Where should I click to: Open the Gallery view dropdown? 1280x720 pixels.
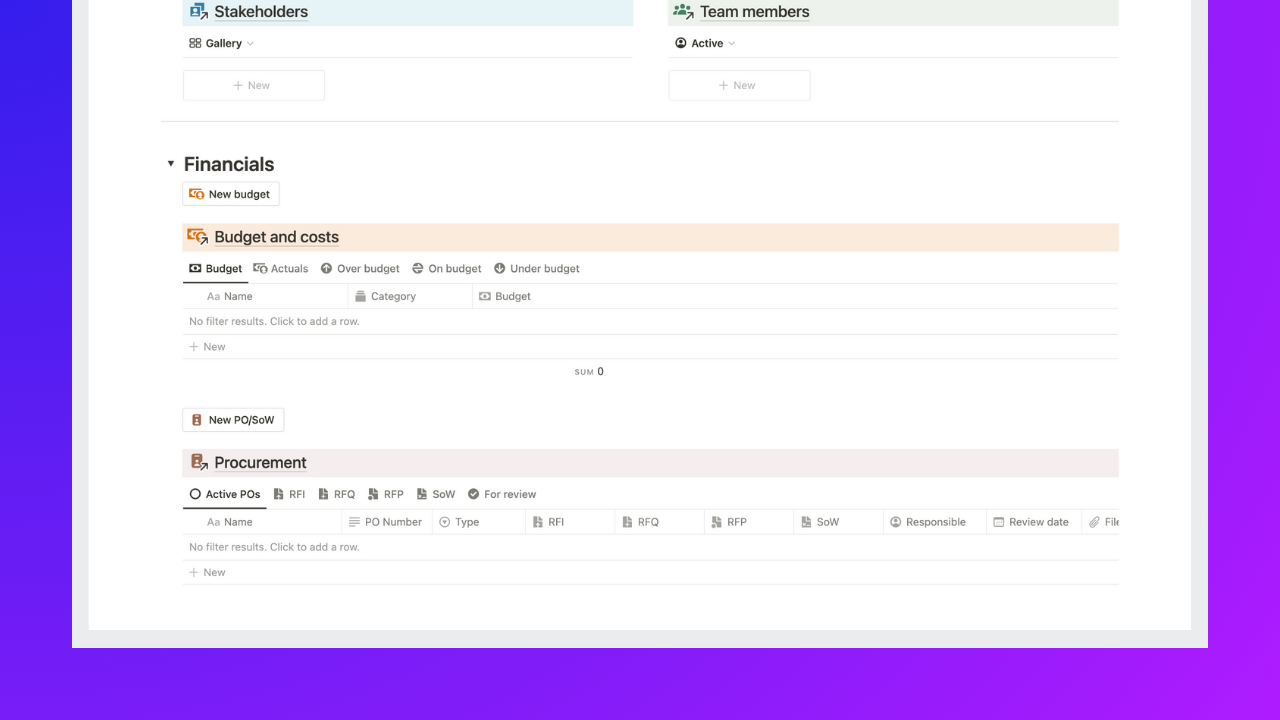point(222,43)
